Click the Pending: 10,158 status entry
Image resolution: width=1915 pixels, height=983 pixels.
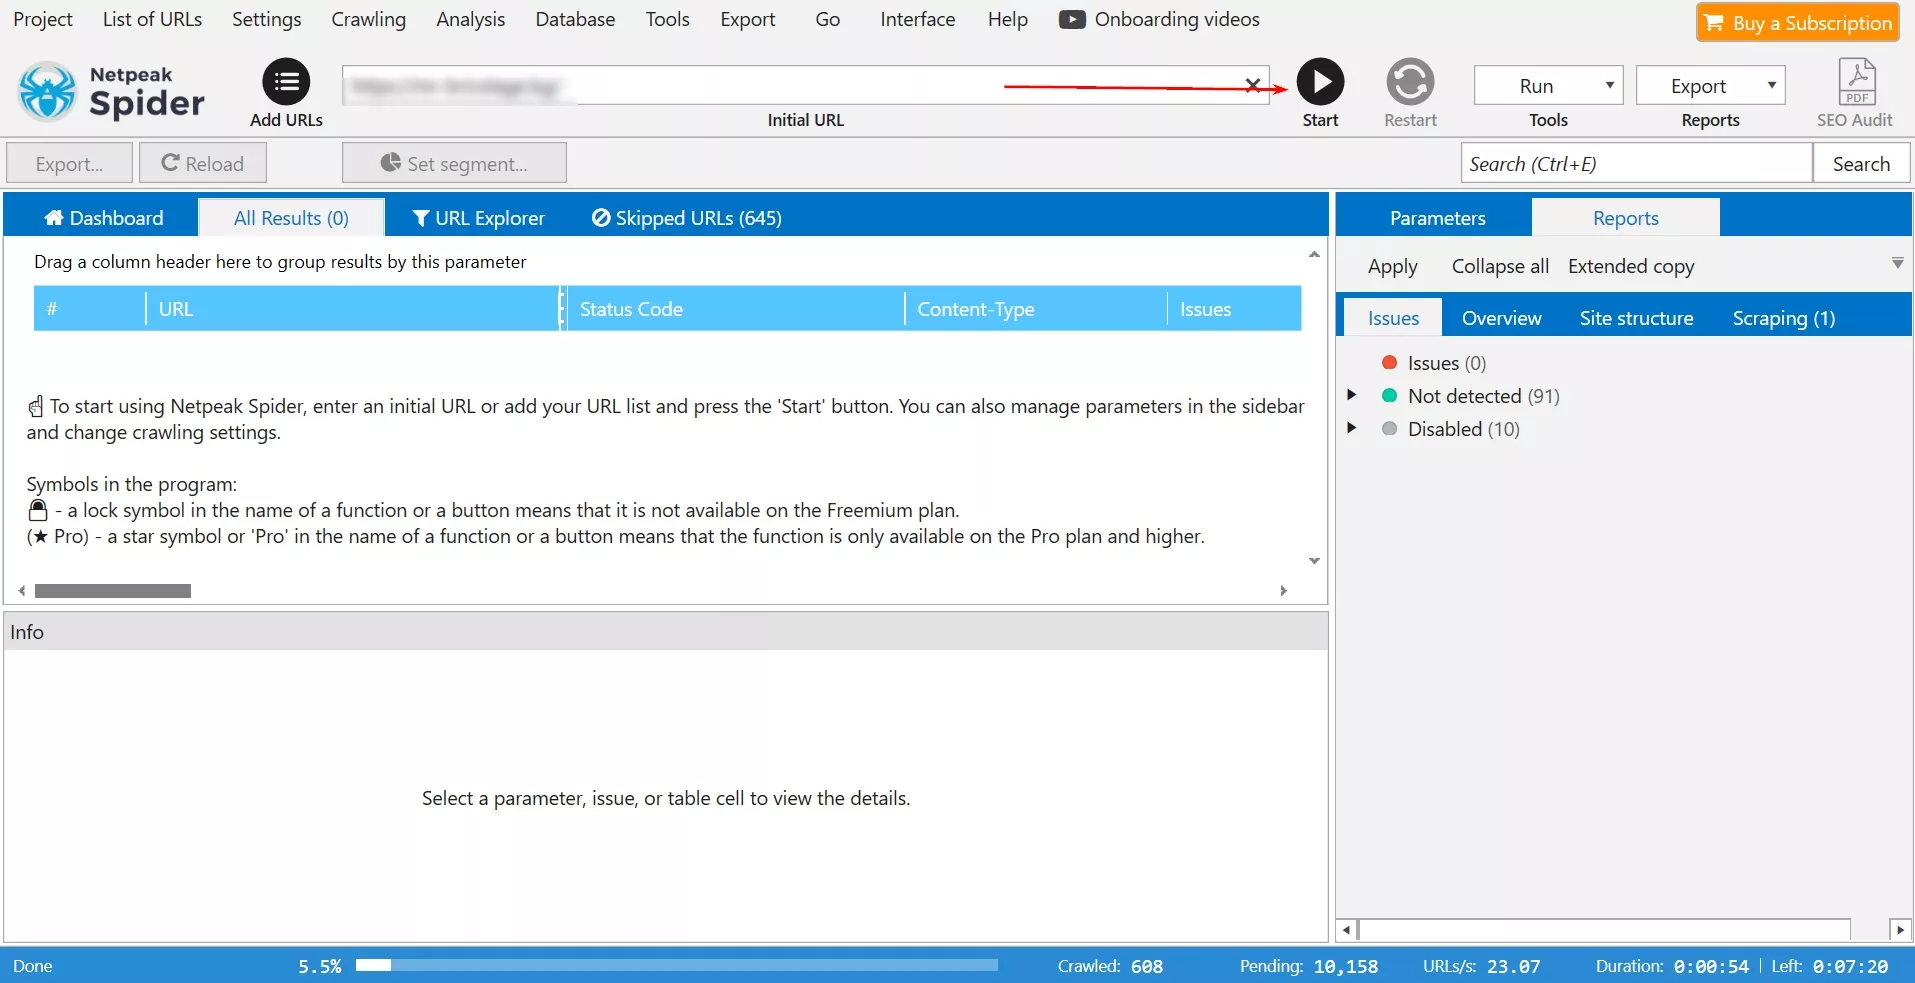[x=1308, y=966]
